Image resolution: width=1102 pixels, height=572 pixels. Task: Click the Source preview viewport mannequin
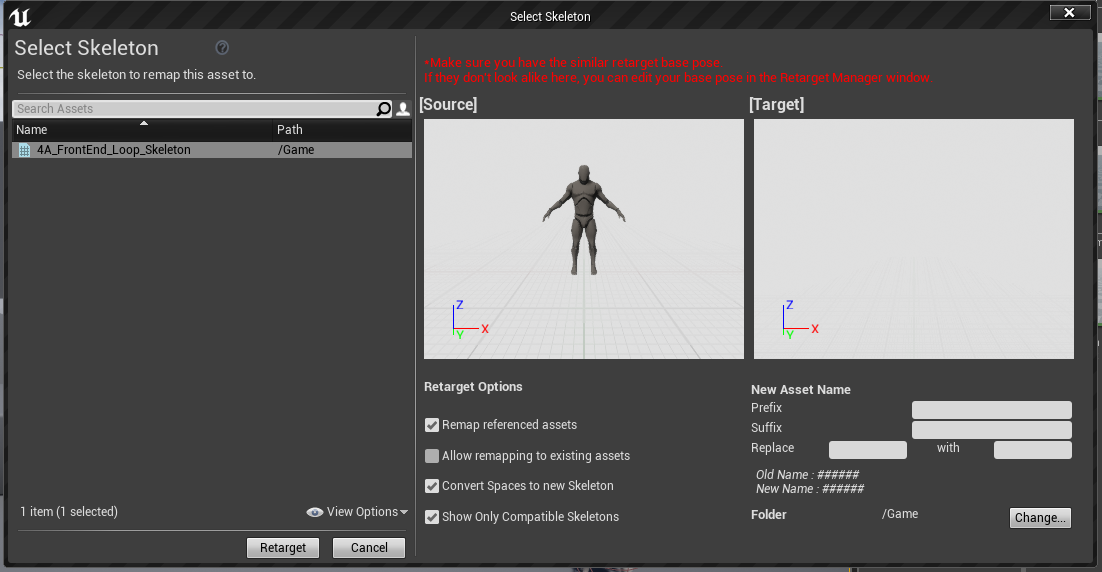[583, 221]
